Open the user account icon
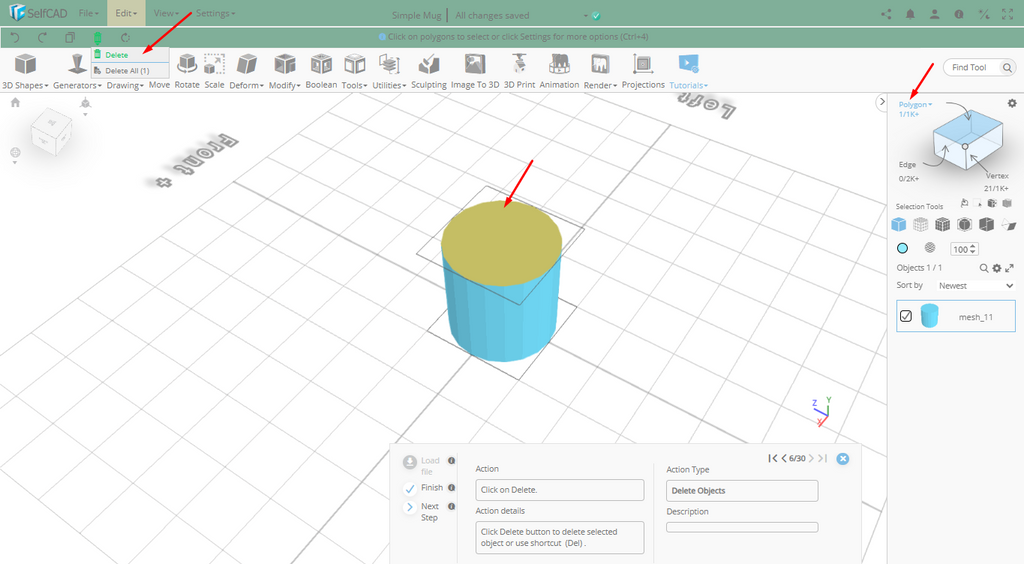Screen dimensions: 1024x564 coord(935,14)
